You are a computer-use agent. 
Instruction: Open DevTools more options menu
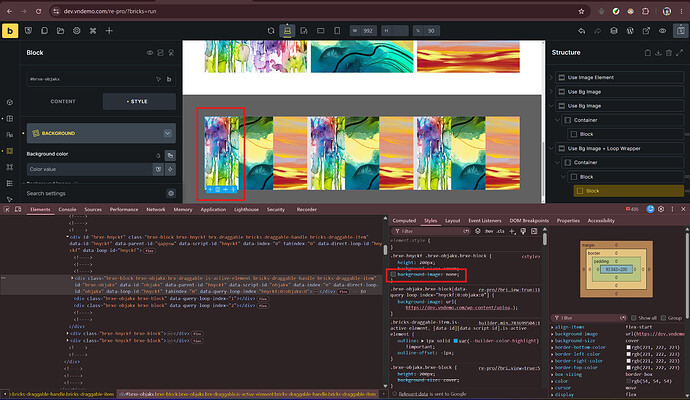[x=672, y=209]
